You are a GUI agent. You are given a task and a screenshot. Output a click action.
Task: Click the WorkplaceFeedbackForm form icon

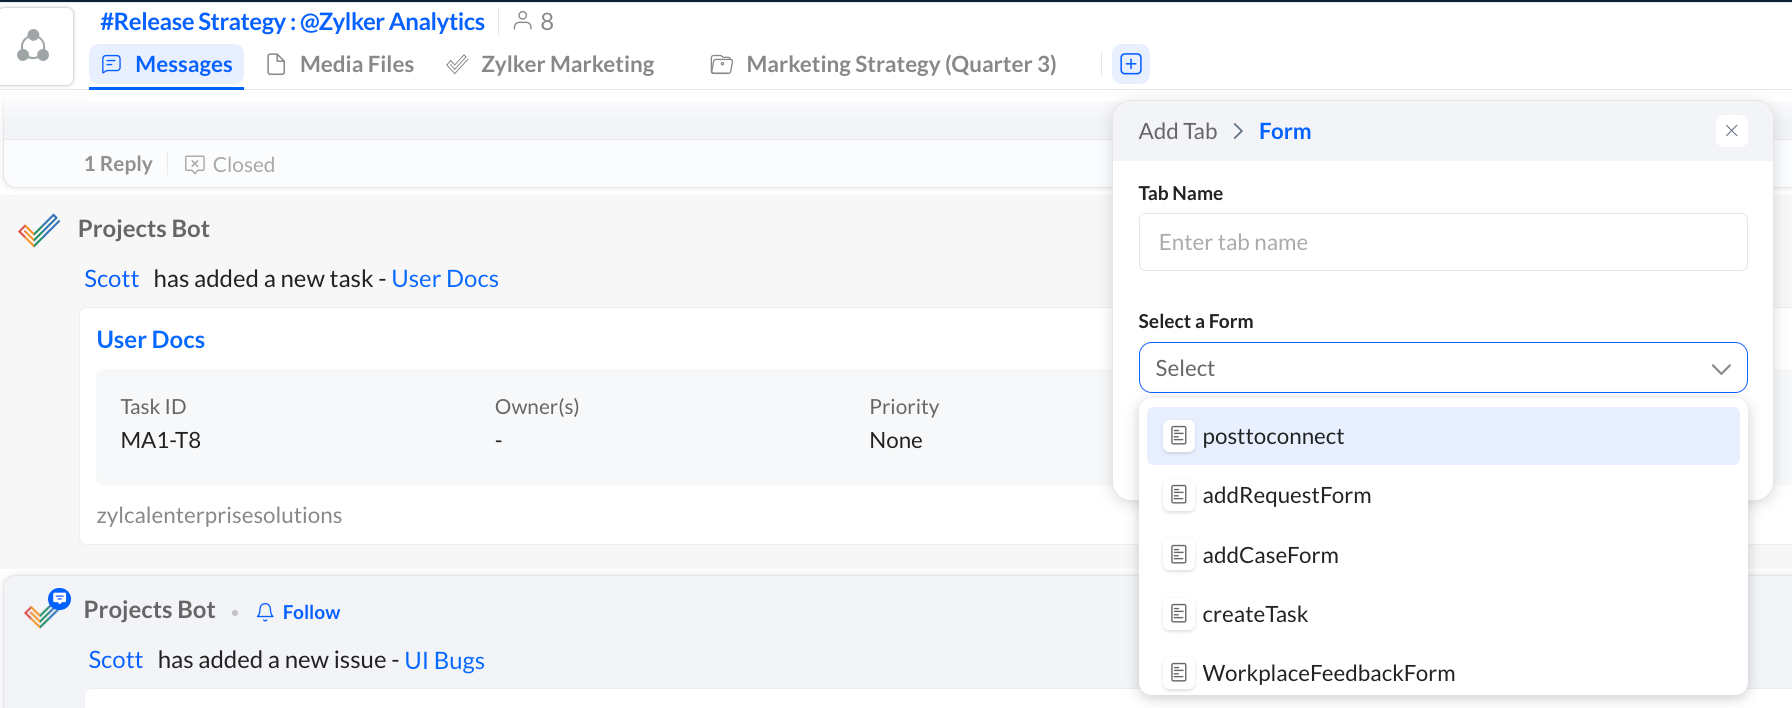pyautogui.click(x=1179, y=673)
